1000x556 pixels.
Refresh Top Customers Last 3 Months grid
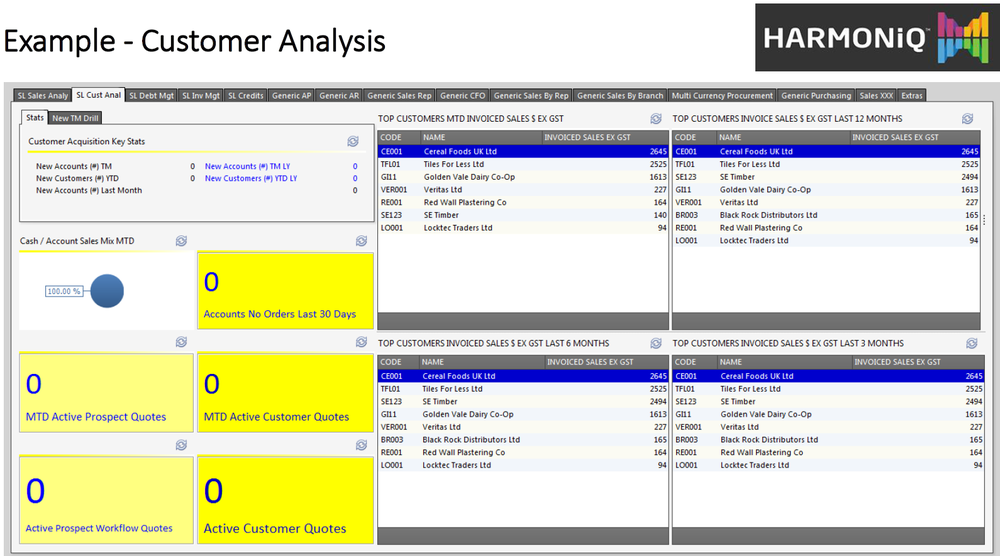pos(971,344)
